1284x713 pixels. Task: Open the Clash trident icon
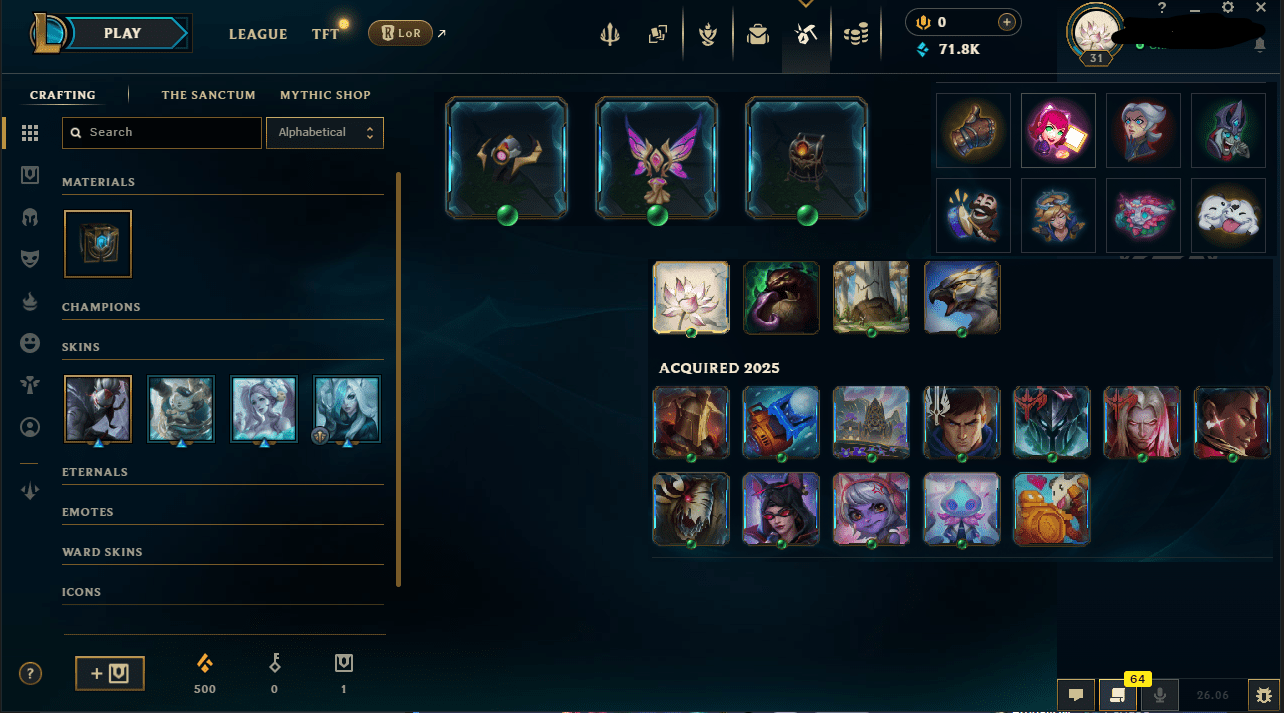pos(610,35)
